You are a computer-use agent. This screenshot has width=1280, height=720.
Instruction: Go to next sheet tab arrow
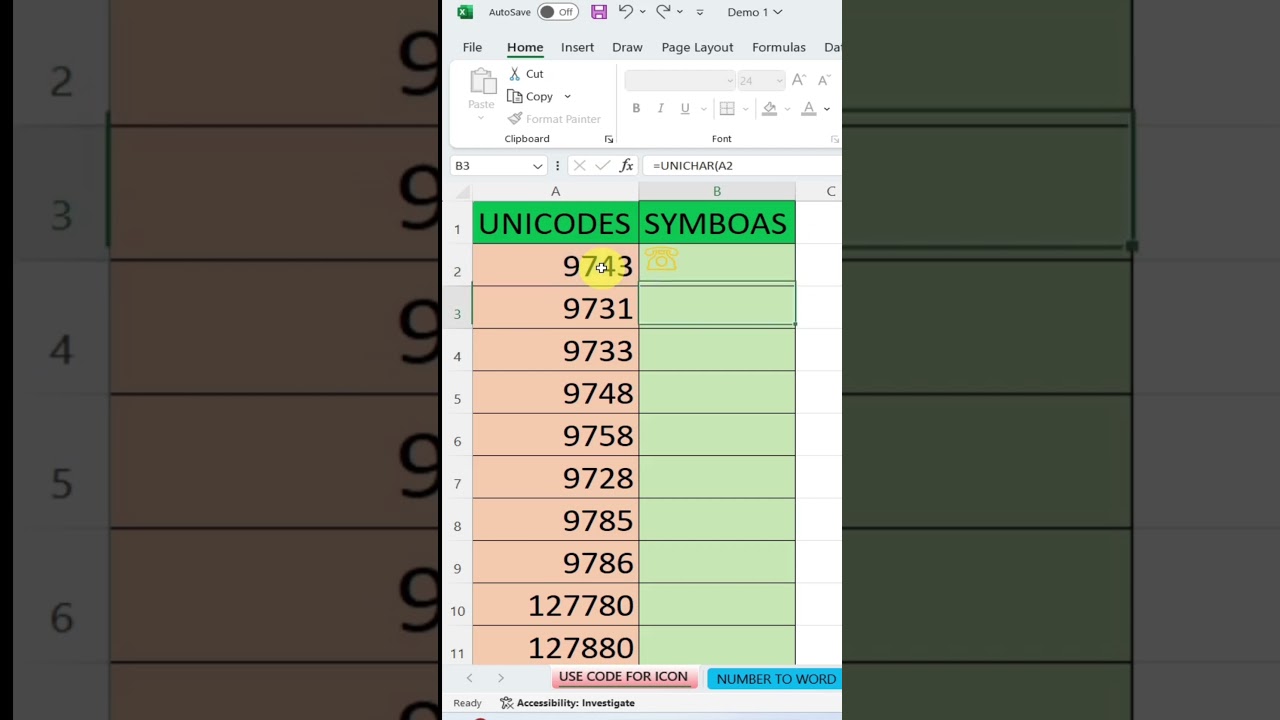[501, 678]
